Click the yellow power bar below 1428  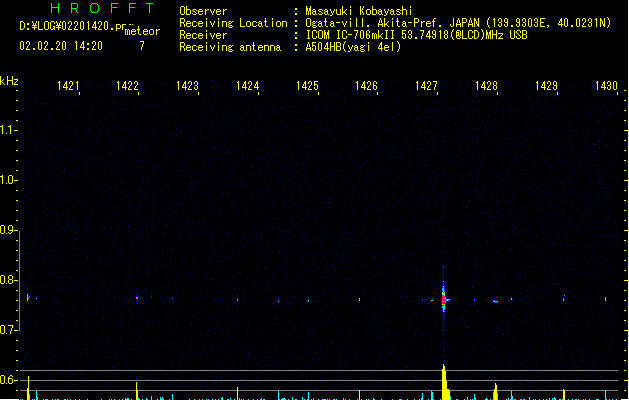(496, 392)
